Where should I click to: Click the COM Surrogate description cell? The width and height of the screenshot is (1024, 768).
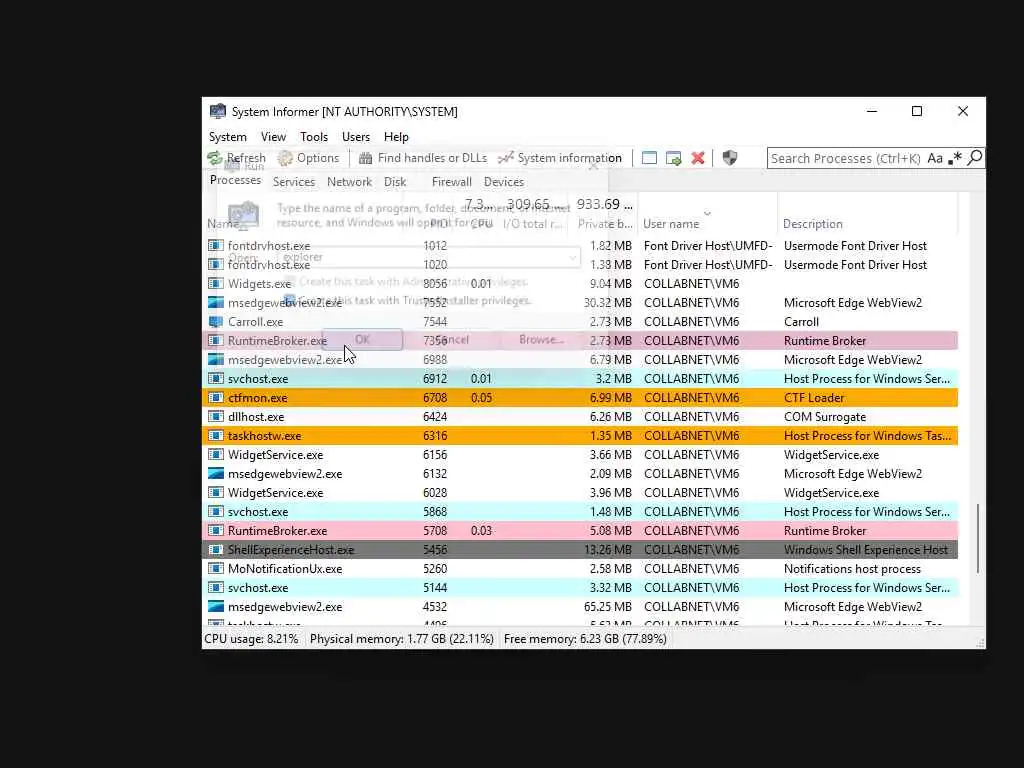[x=825, y=417]
